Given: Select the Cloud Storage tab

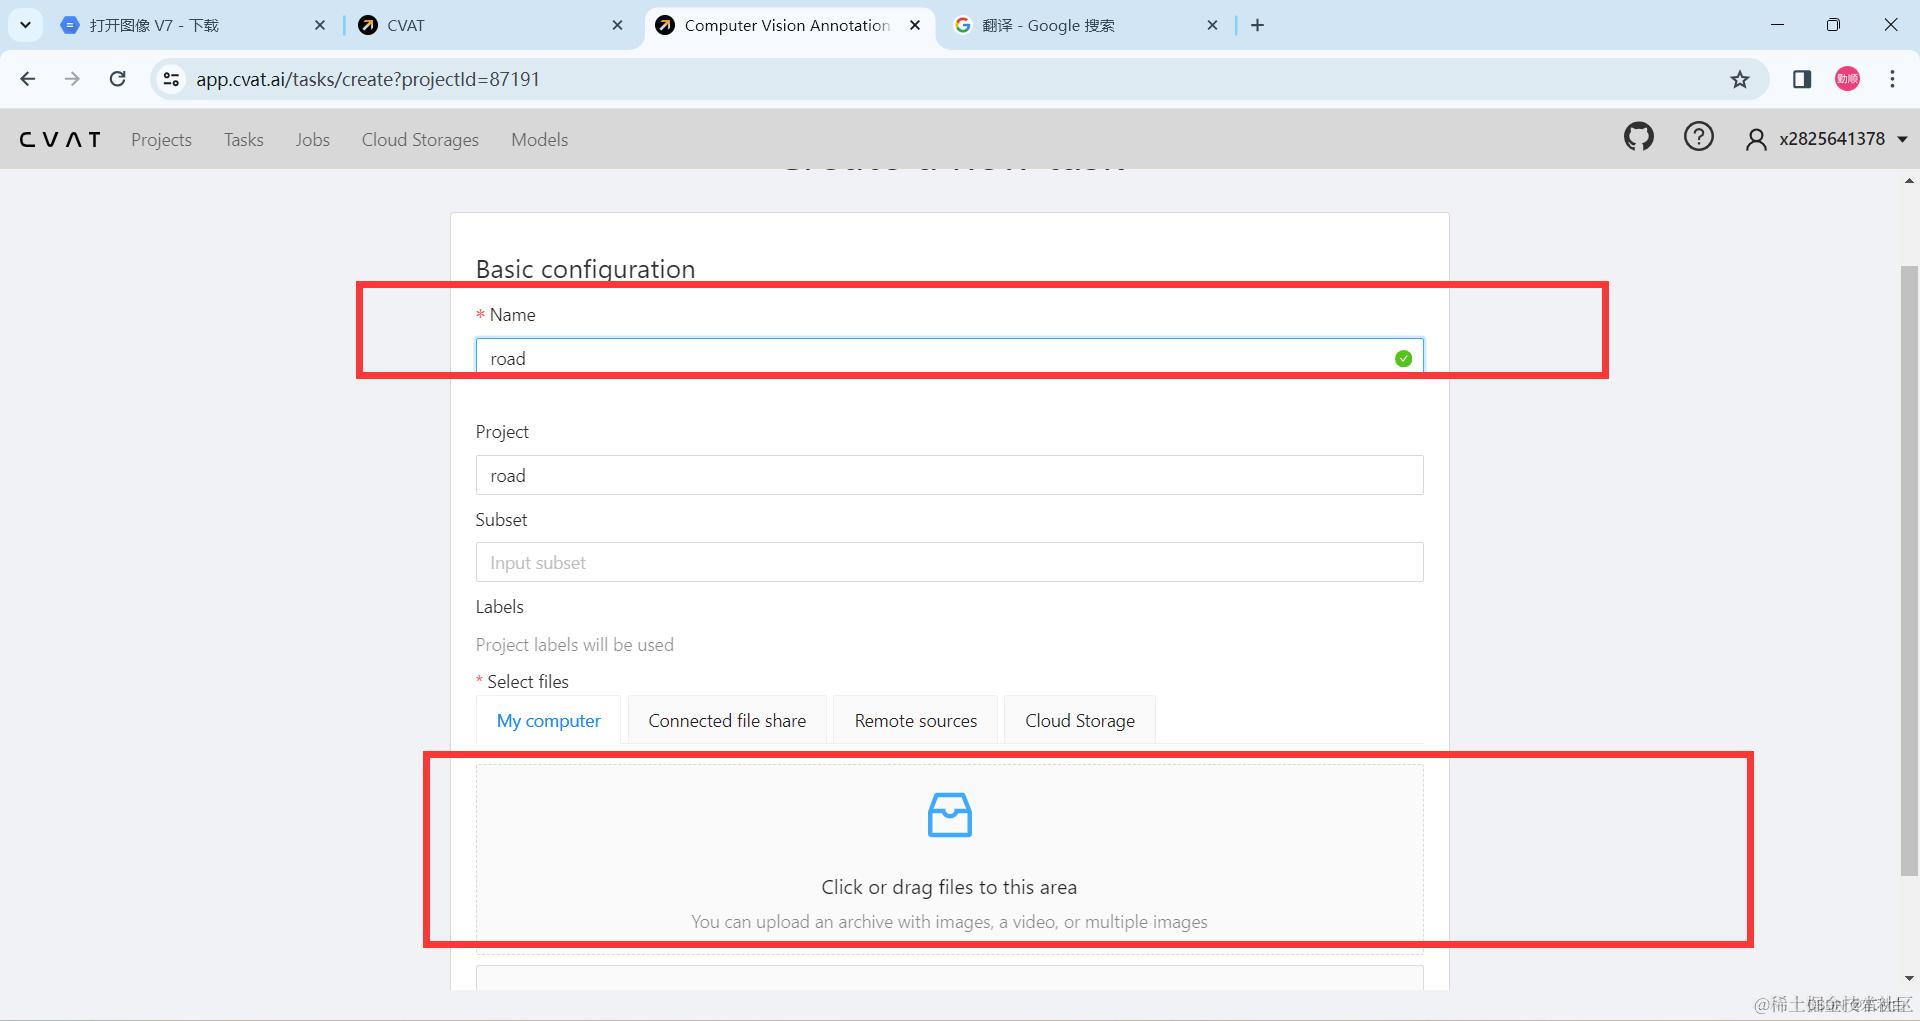Looking at the screenshot, I should [x=1080, y=720].
